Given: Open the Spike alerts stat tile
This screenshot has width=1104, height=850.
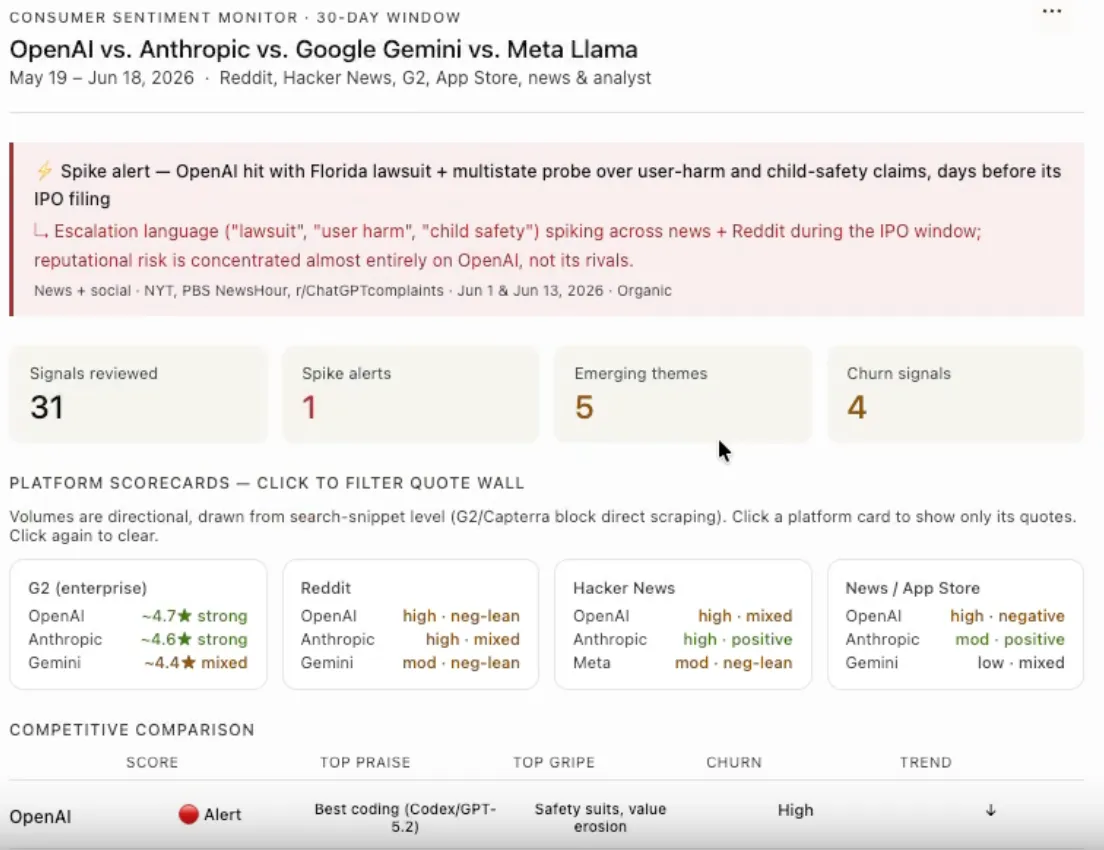Looking at the screenshot, I should pos(410,394).
